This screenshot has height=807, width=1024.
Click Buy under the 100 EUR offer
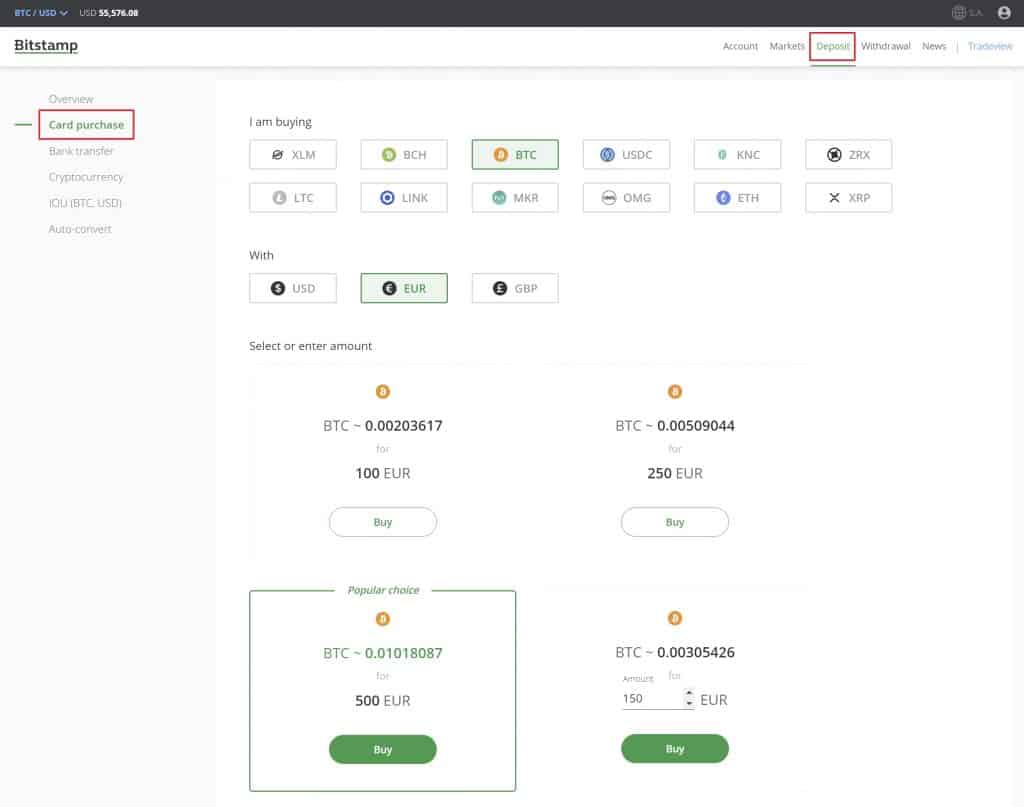coord(383,522)
